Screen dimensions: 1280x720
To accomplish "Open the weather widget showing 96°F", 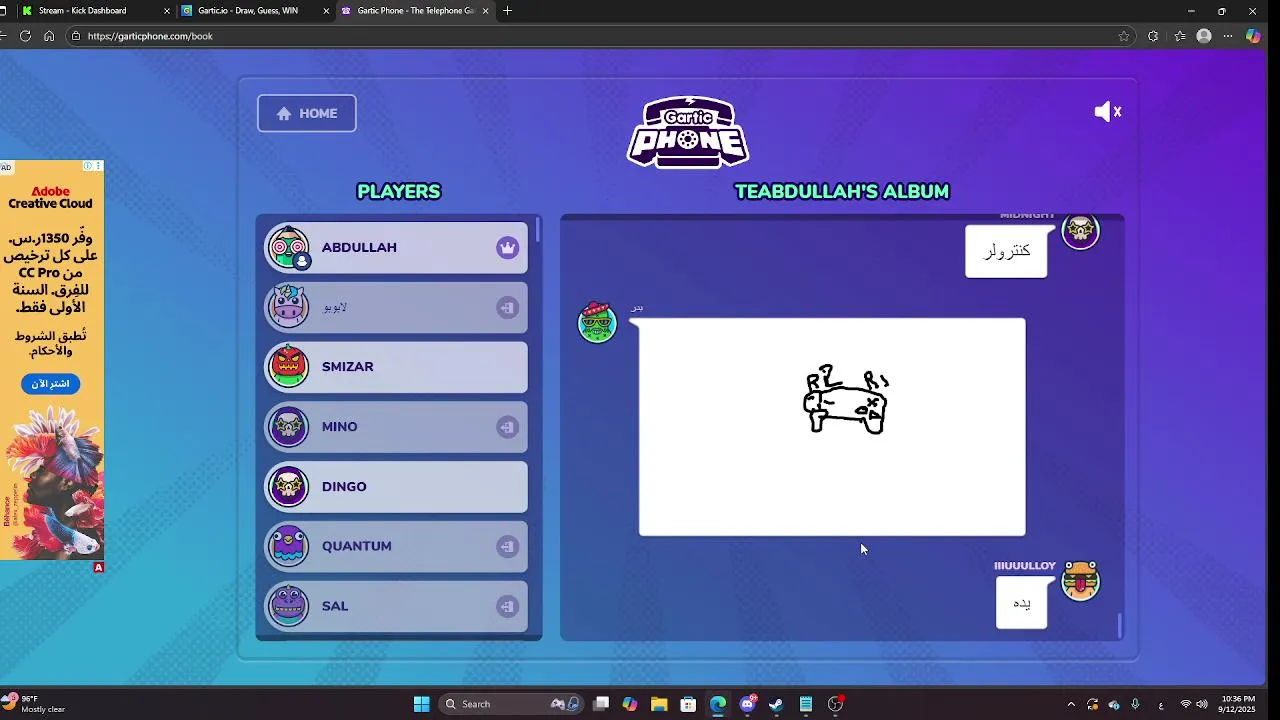I will [35, 704].
